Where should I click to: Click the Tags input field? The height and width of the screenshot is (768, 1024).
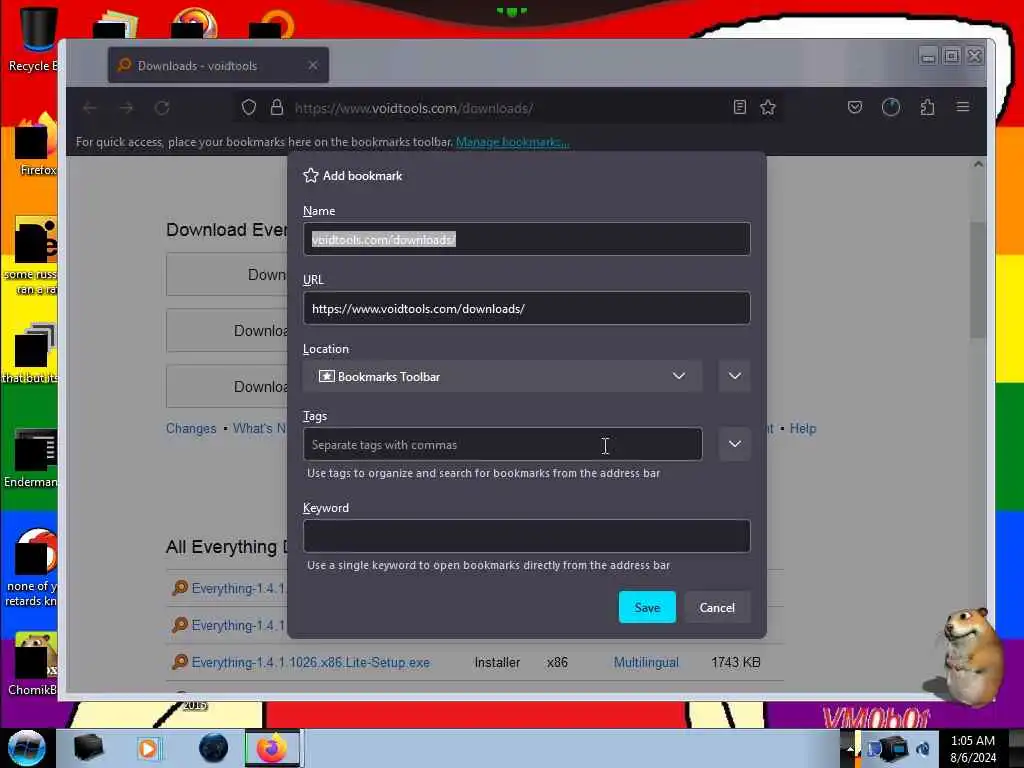pyautogui.click(x=502, y=445)
